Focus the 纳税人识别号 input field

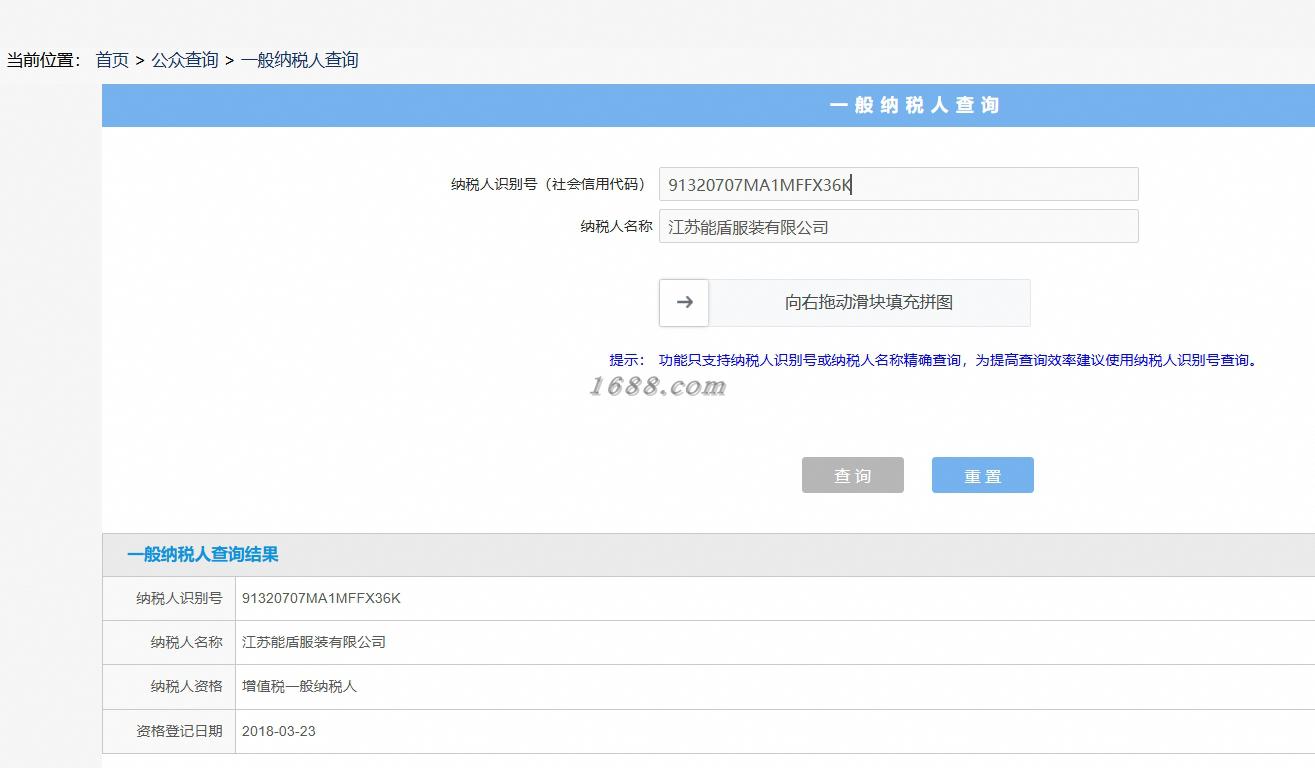coord(898,184)
